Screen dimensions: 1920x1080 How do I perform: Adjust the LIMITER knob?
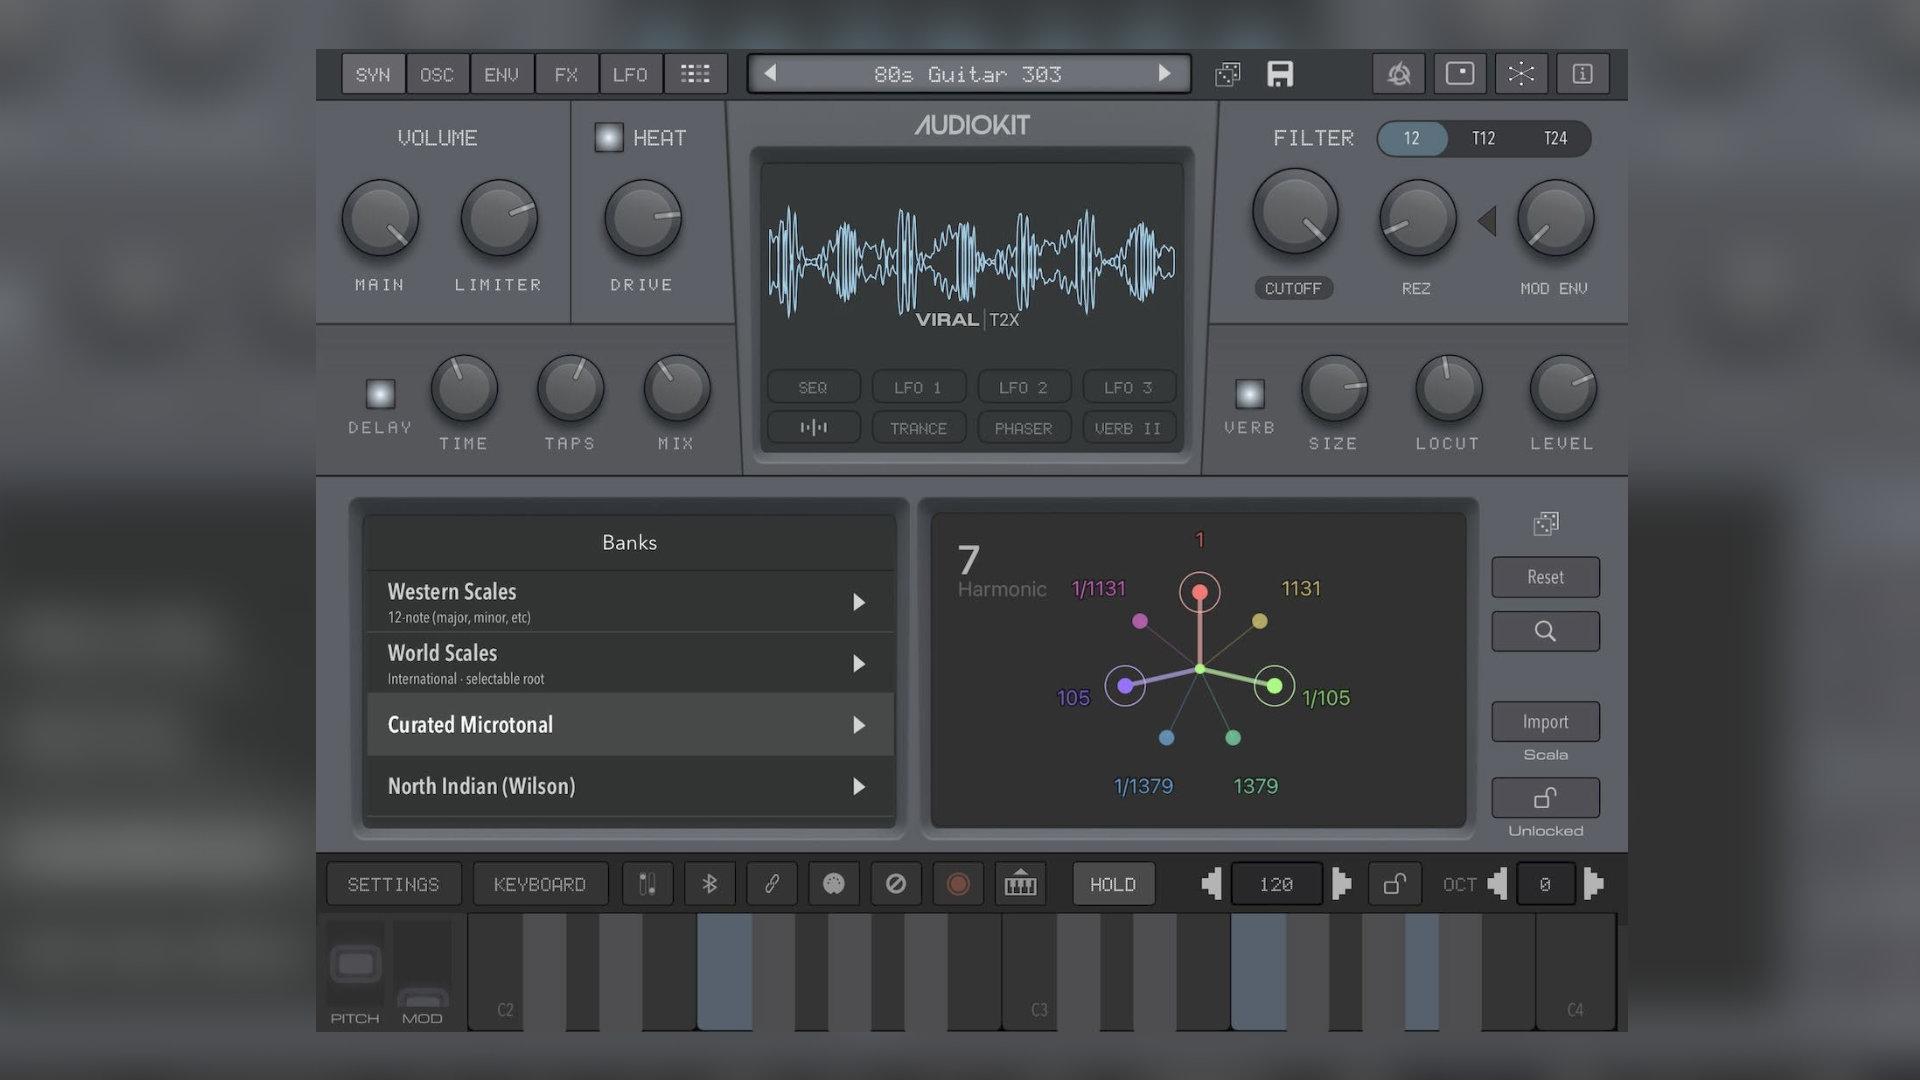(499, 218)
